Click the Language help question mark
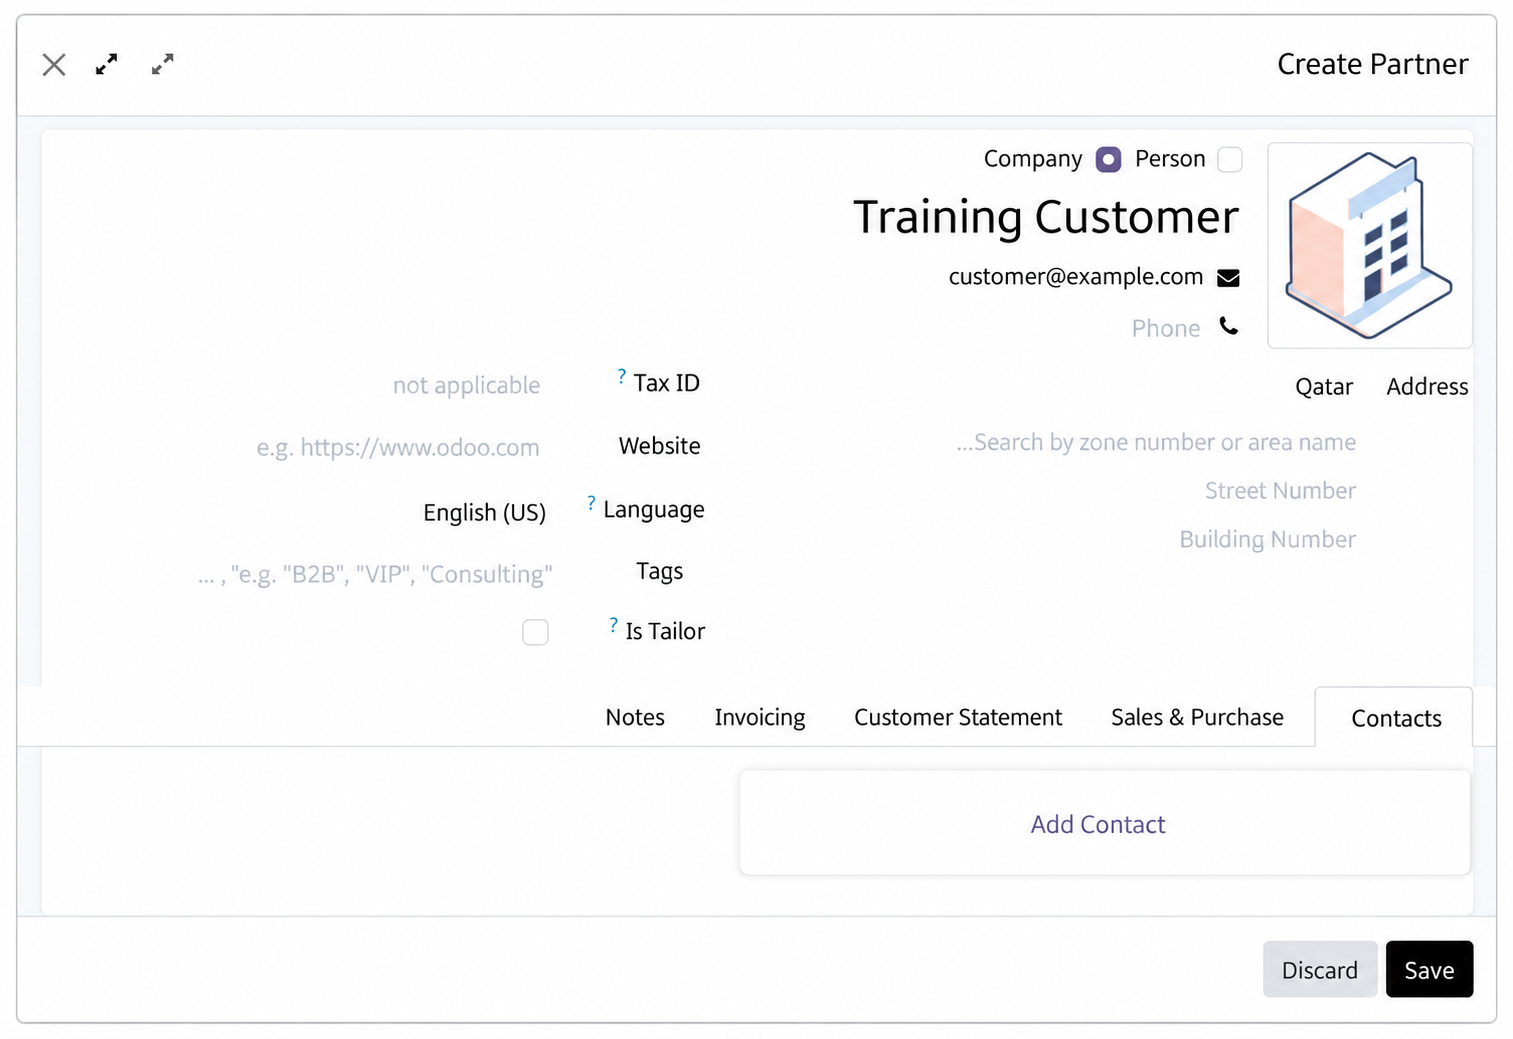The image size is (1513, 1039). tap(591, 502)
